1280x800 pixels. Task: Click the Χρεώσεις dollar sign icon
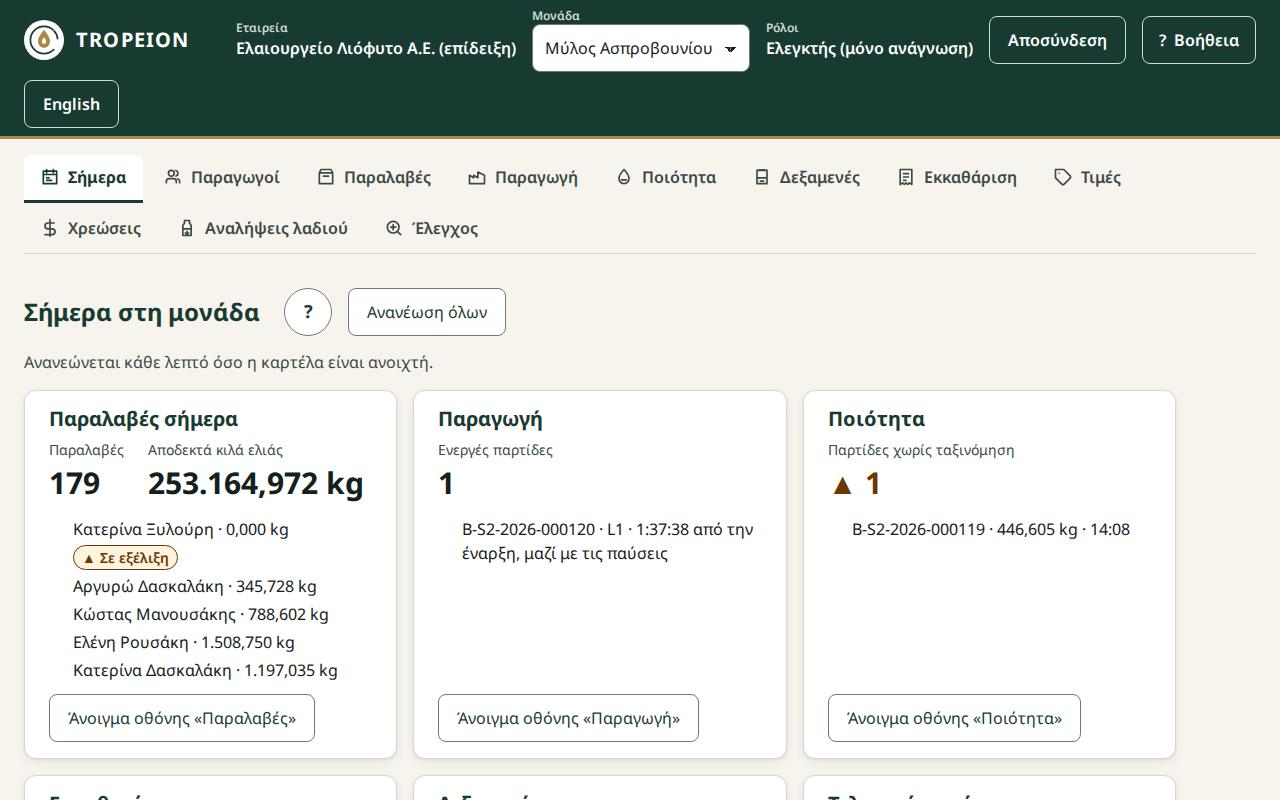pos(50,228)
